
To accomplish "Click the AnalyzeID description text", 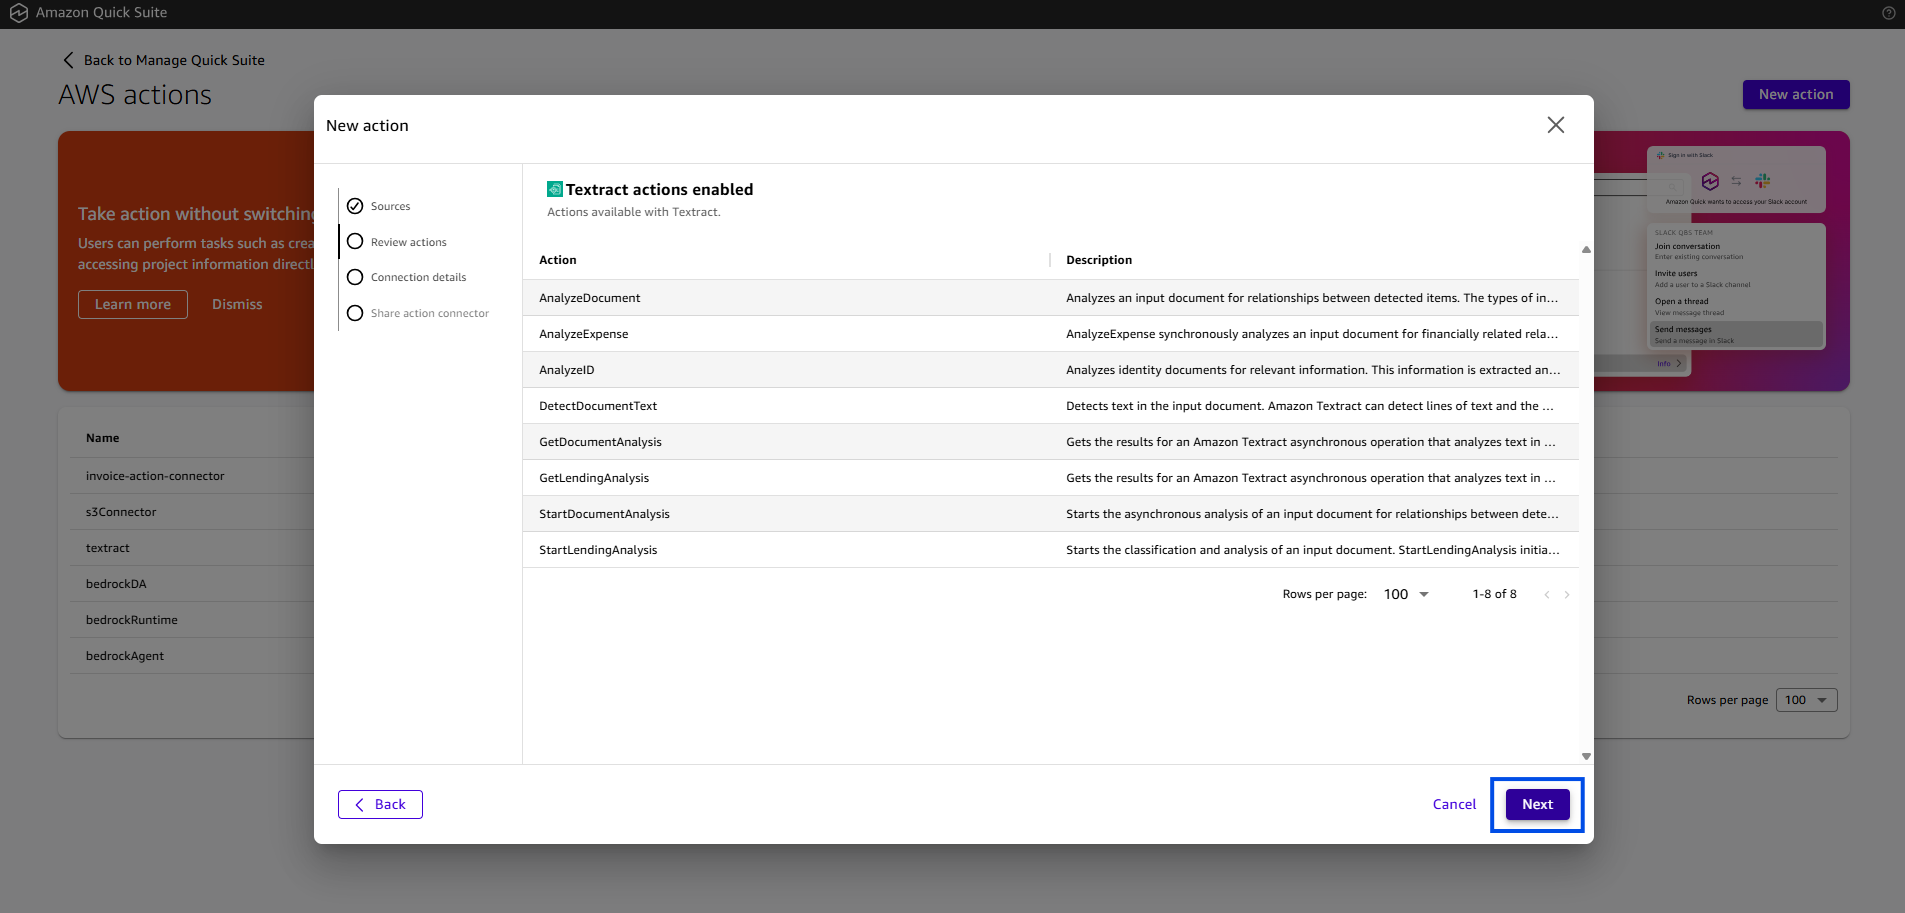I will click(1313, 370).
